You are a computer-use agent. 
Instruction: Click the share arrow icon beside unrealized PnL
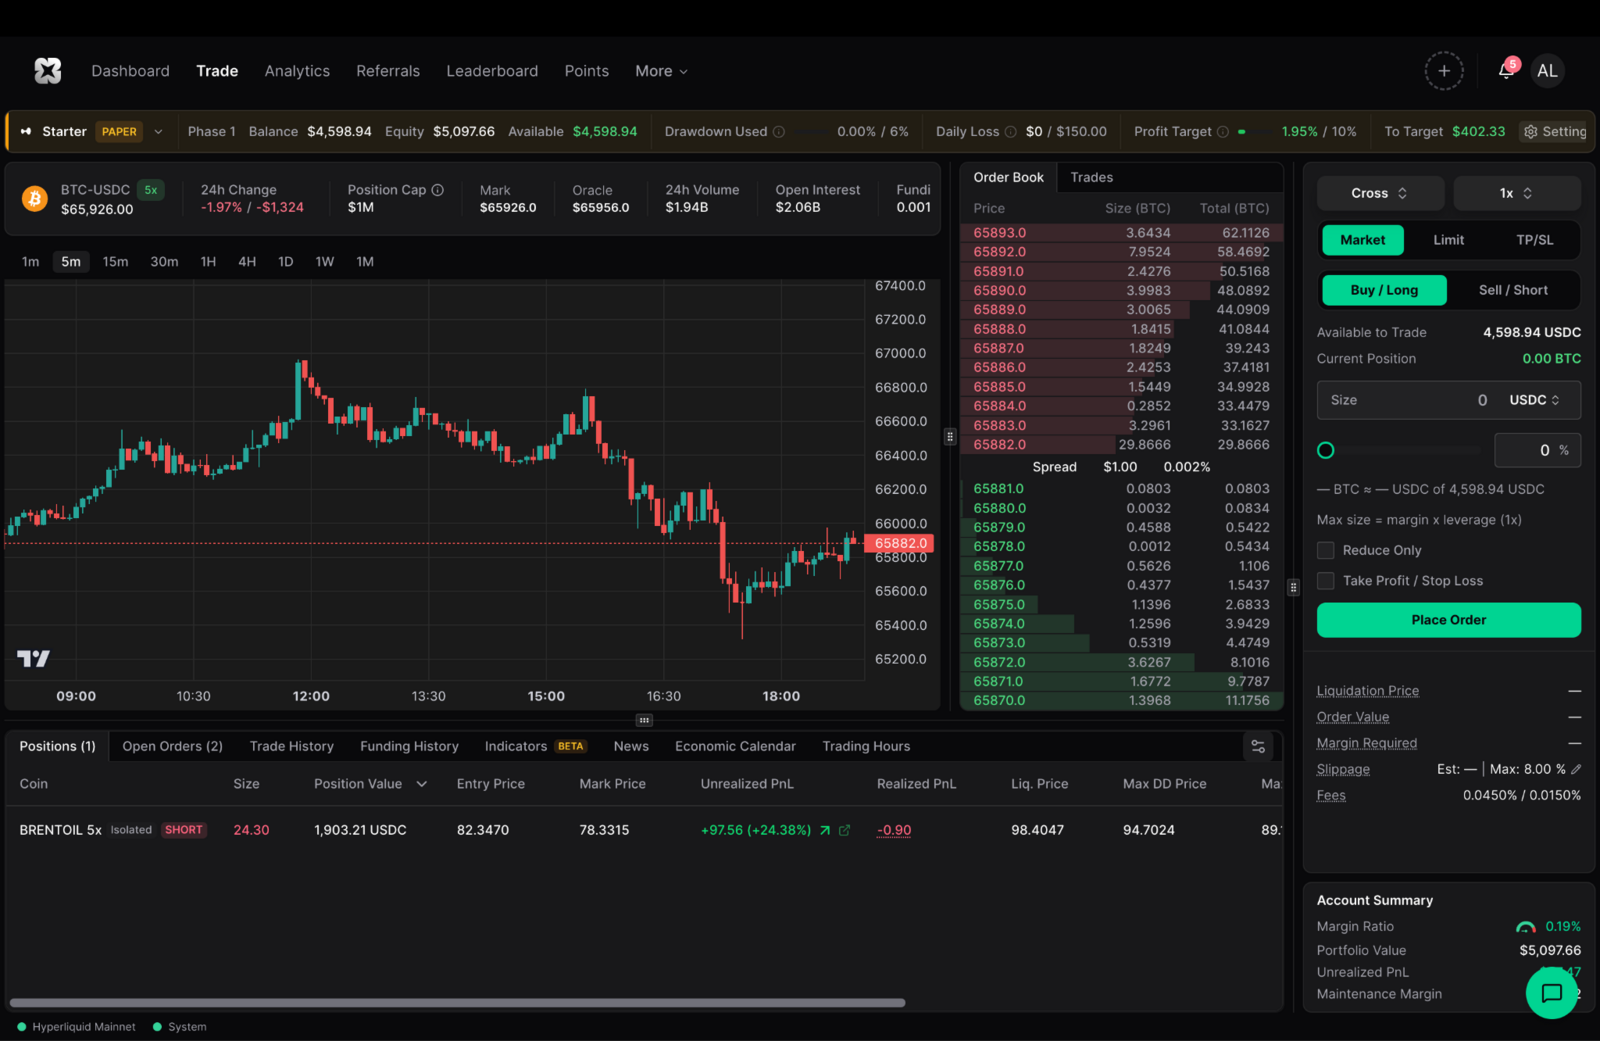tap(825, 830)
